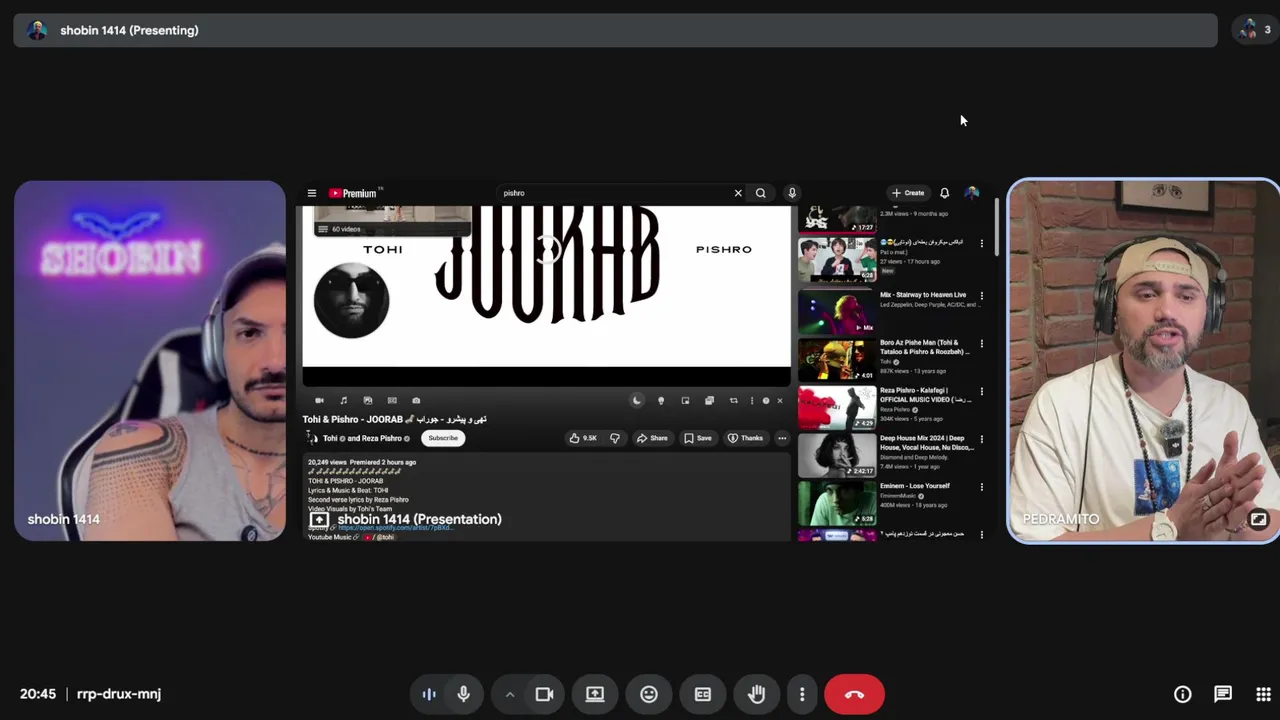1280x720 pixels.
Task: Open menu for Stairway to Heaven Live mix
Action: (981, 295)
